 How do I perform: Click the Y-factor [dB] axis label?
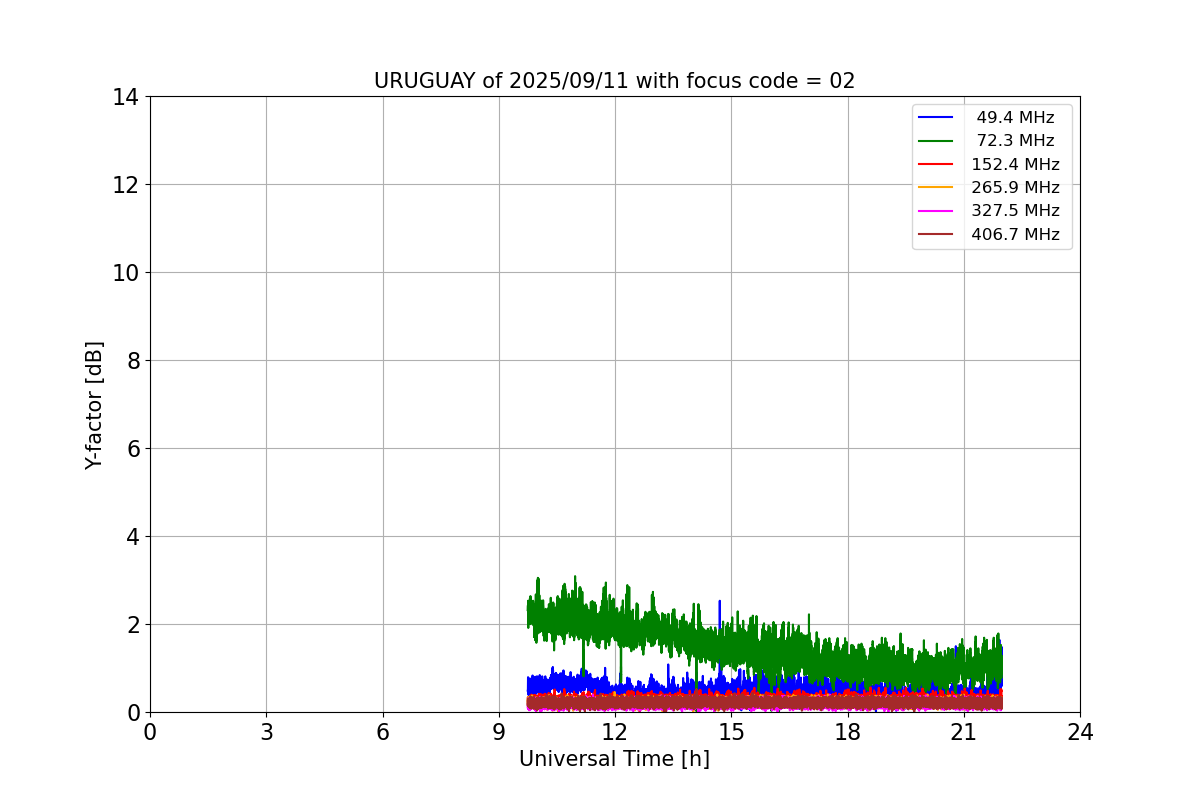tap(94, 405)
